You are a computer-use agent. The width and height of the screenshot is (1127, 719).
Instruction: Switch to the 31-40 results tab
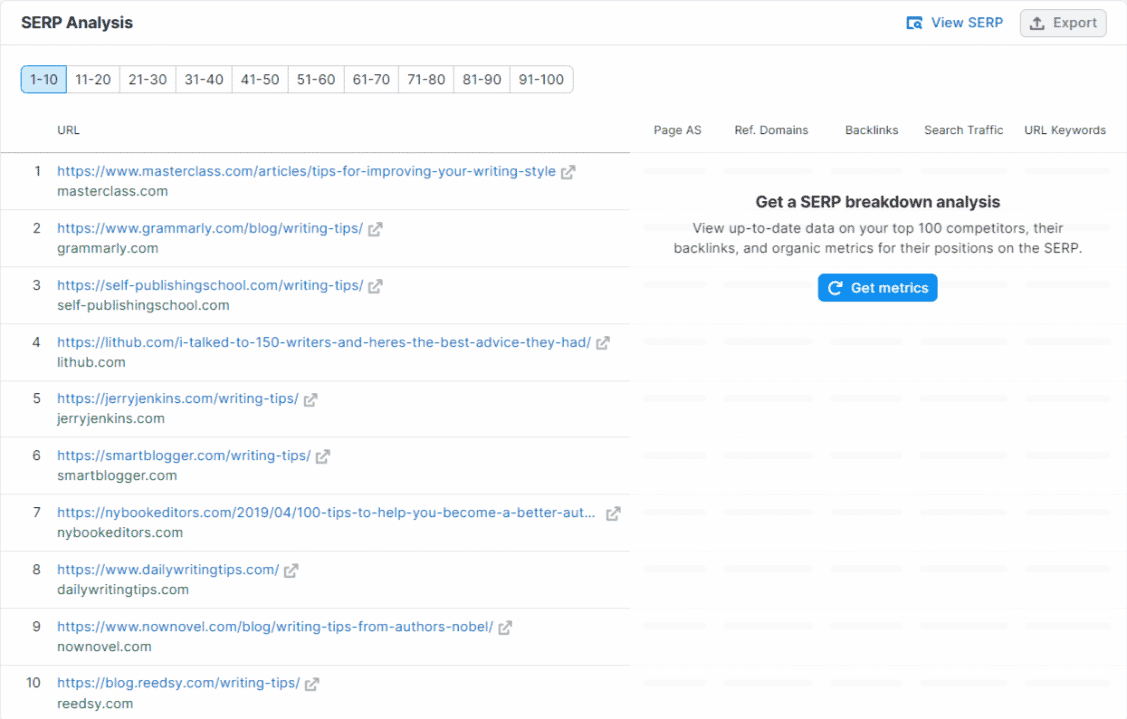click(204, 79)
